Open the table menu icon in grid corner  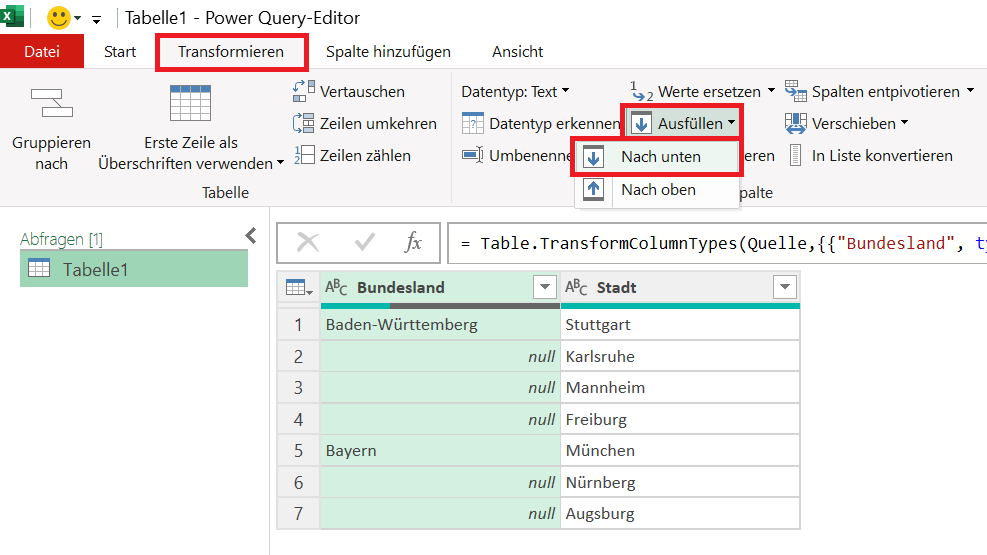pyautogui.click(x=298, y=288)
